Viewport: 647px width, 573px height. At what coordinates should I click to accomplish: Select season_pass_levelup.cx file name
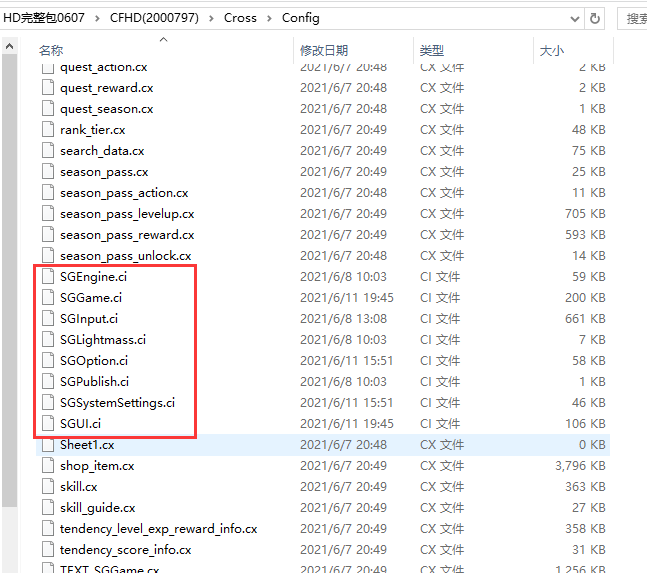(127, 214)
